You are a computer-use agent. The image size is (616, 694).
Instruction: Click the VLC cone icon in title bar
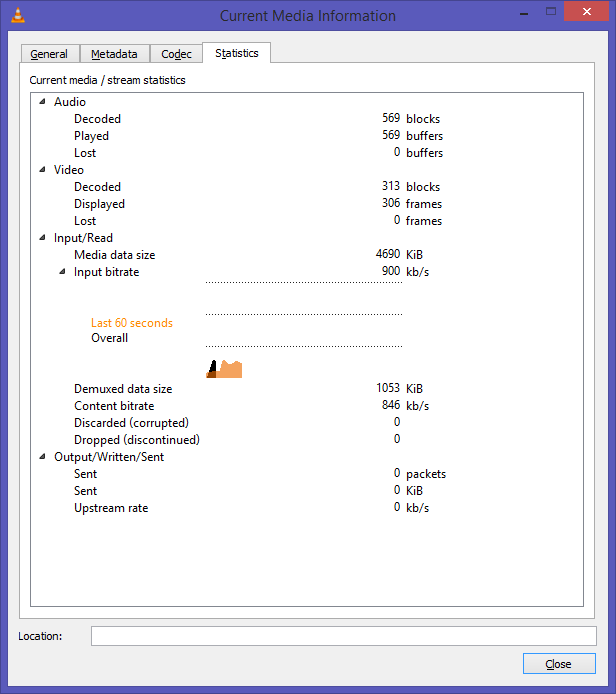point(18,15)
